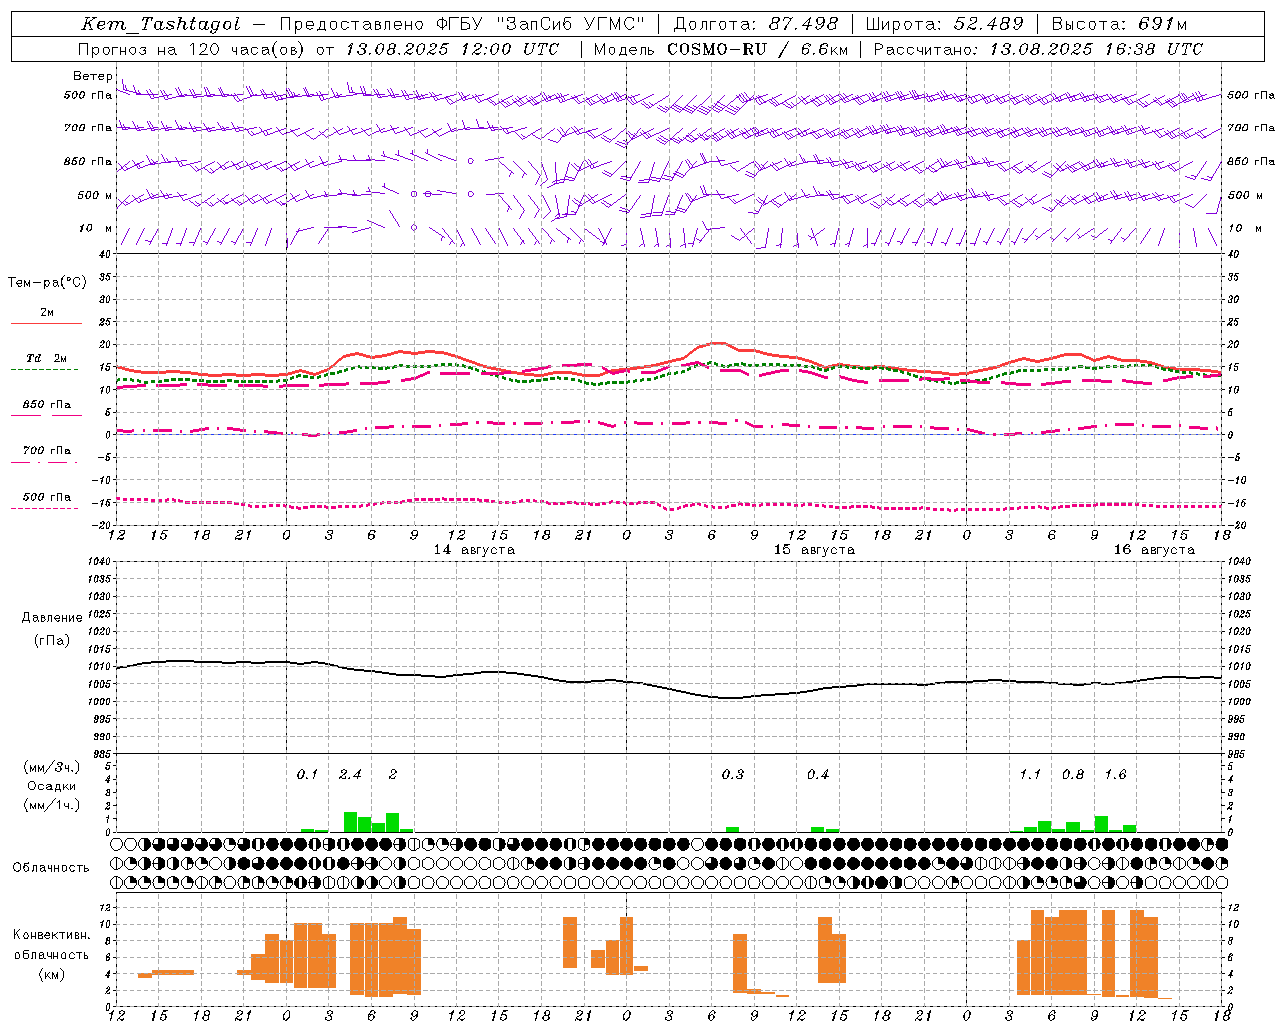
Task: Click the '10 м' wind level label
Action: [x=96, y=228]
